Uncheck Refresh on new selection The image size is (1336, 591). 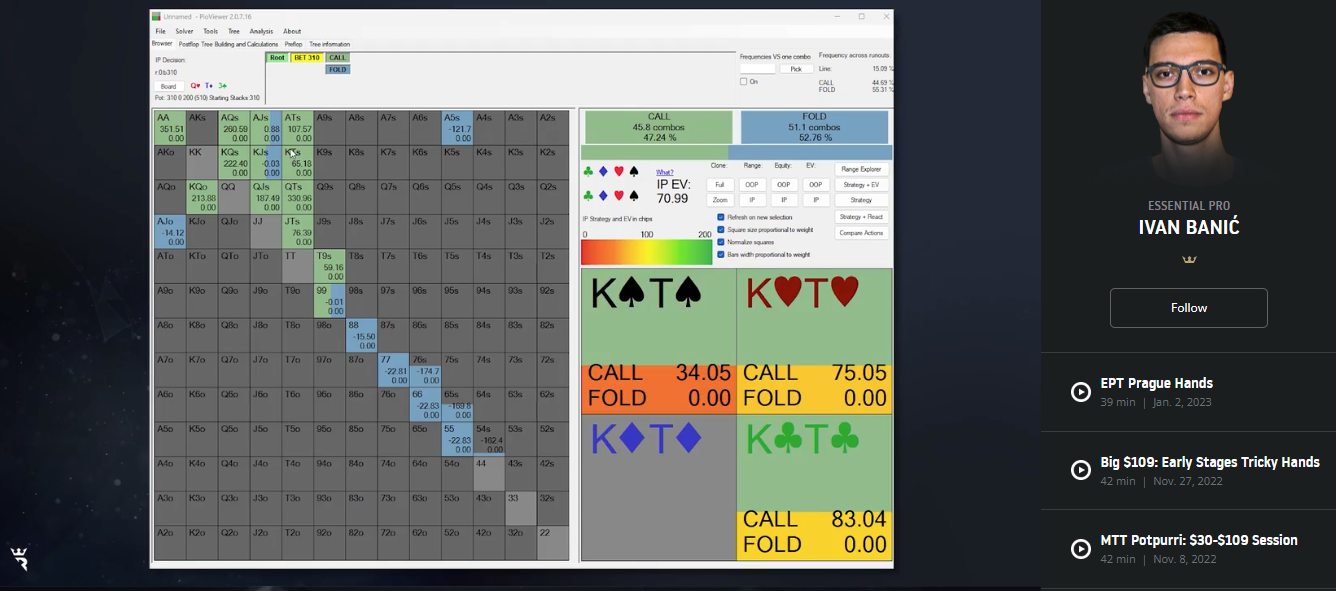click(721, 217)
